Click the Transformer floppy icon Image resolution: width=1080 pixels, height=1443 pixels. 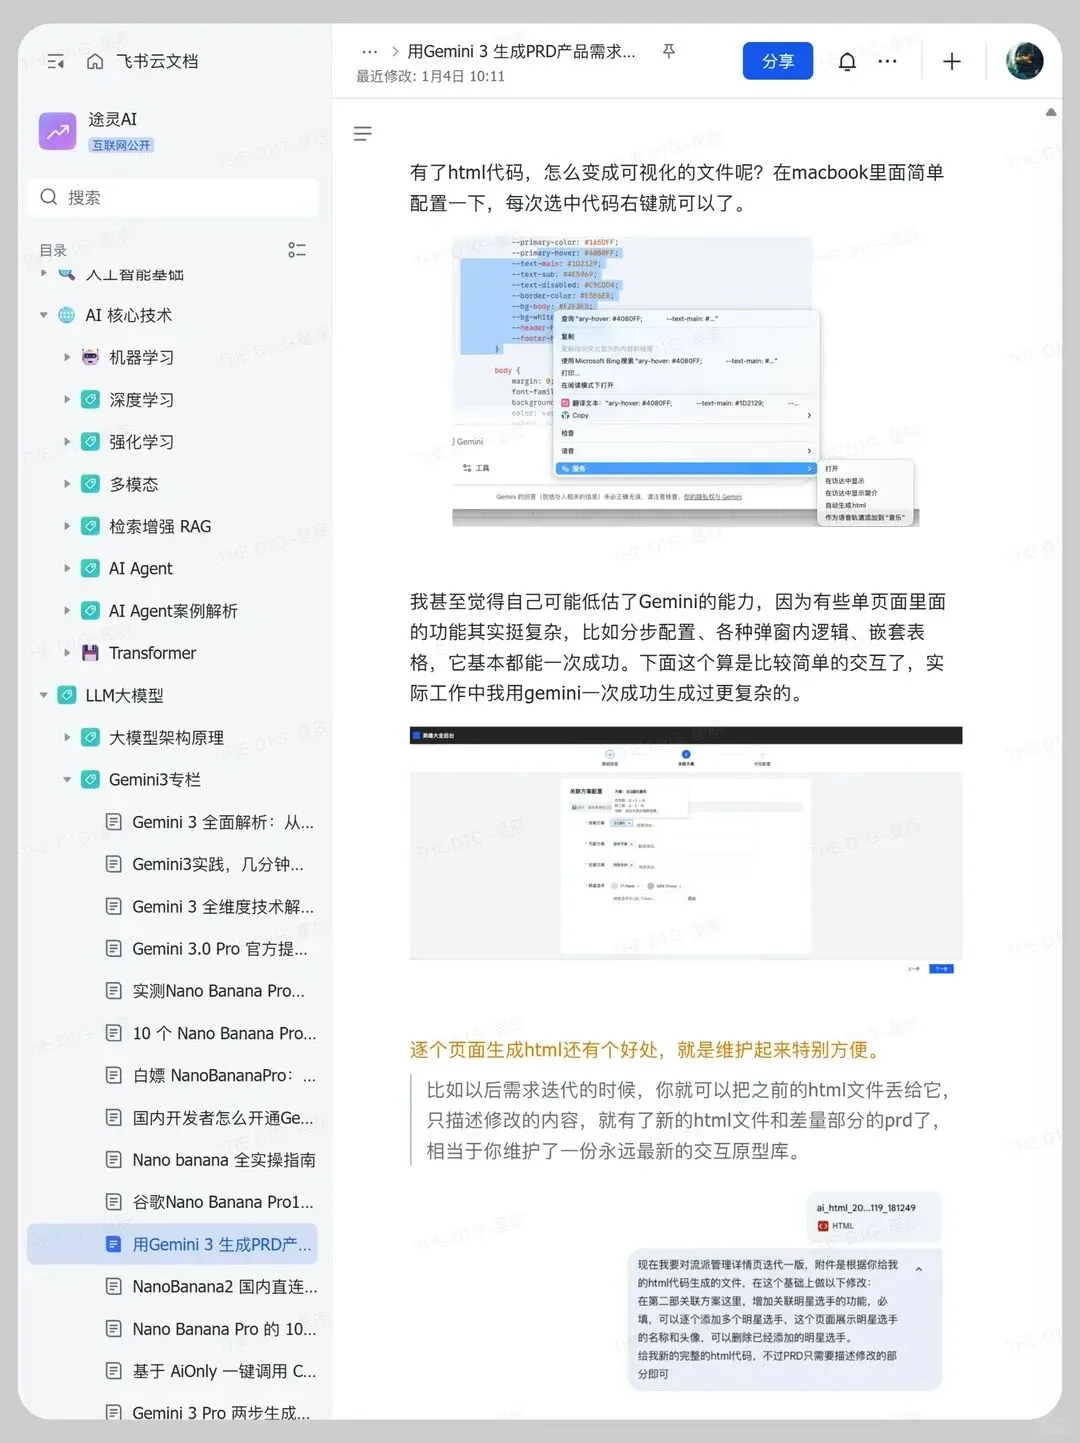pos(90,653)
